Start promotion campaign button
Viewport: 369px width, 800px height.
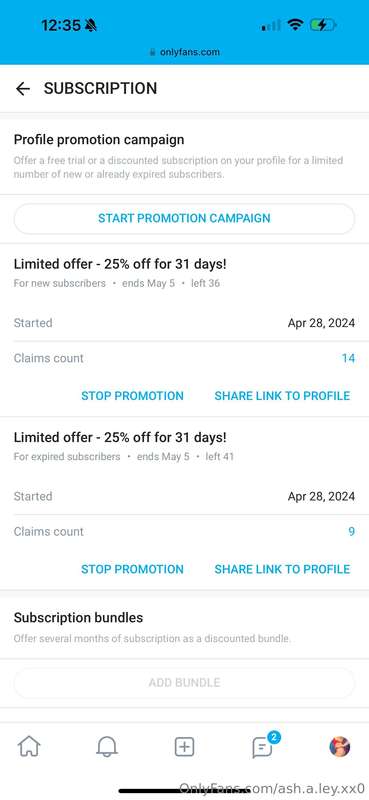tap(184, 218)
